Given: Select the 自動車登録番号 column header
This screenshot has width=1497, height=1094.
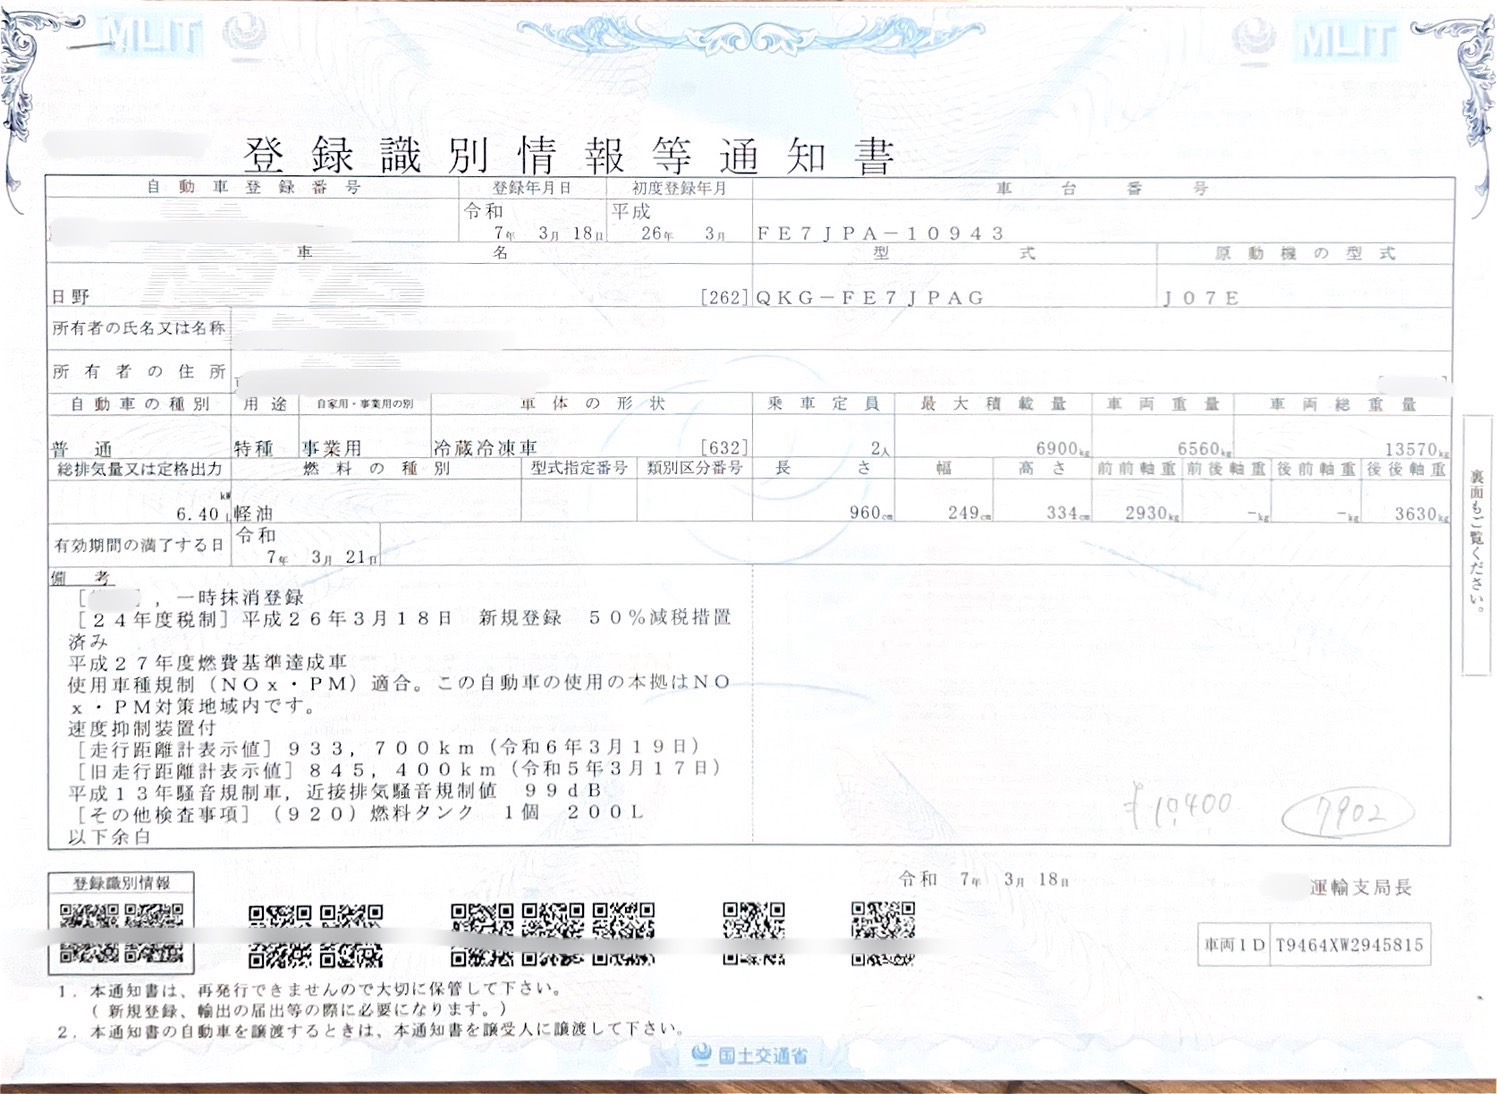Looking at the screenshot, I should 253,187.
